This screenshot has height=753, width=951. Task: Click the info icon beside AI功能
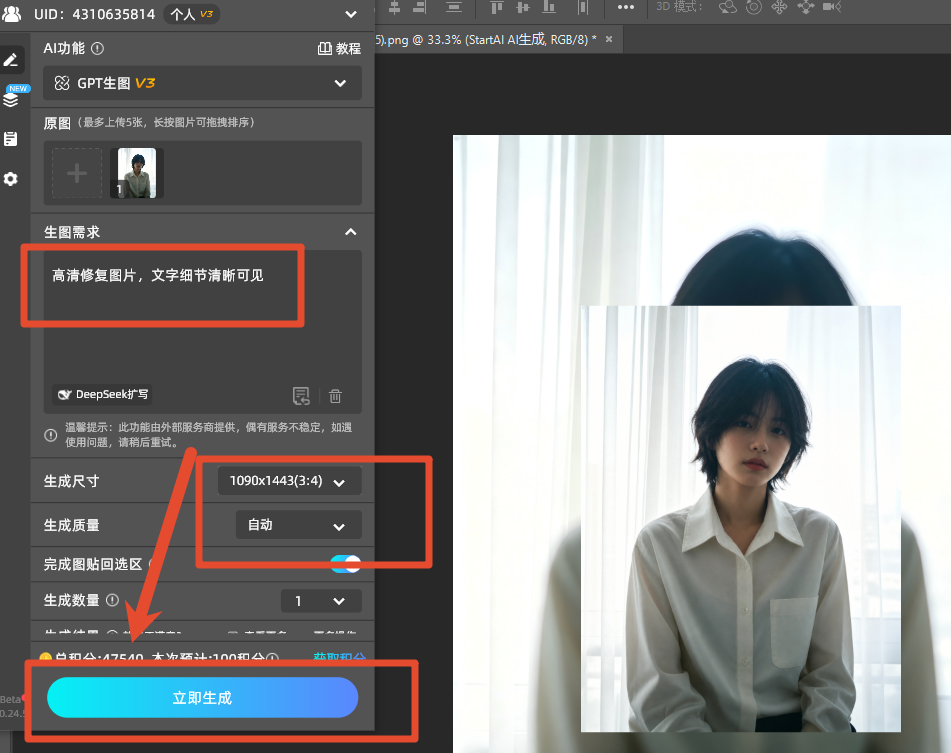point(97,49)
